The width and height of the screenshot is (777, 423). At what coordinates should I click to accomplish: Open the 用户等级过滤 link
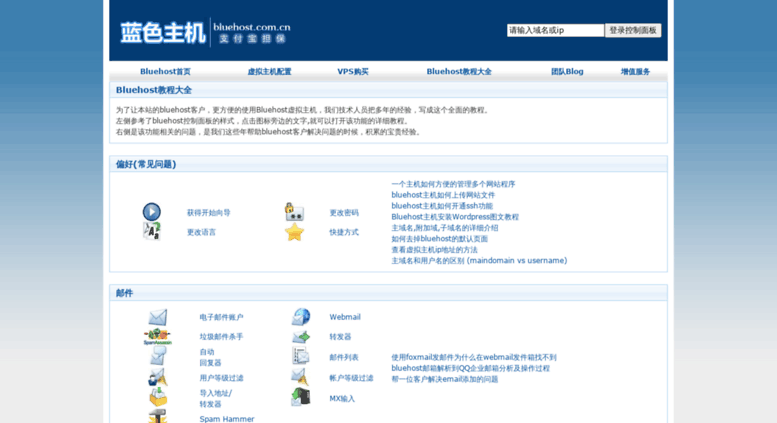tap(222, 378)
